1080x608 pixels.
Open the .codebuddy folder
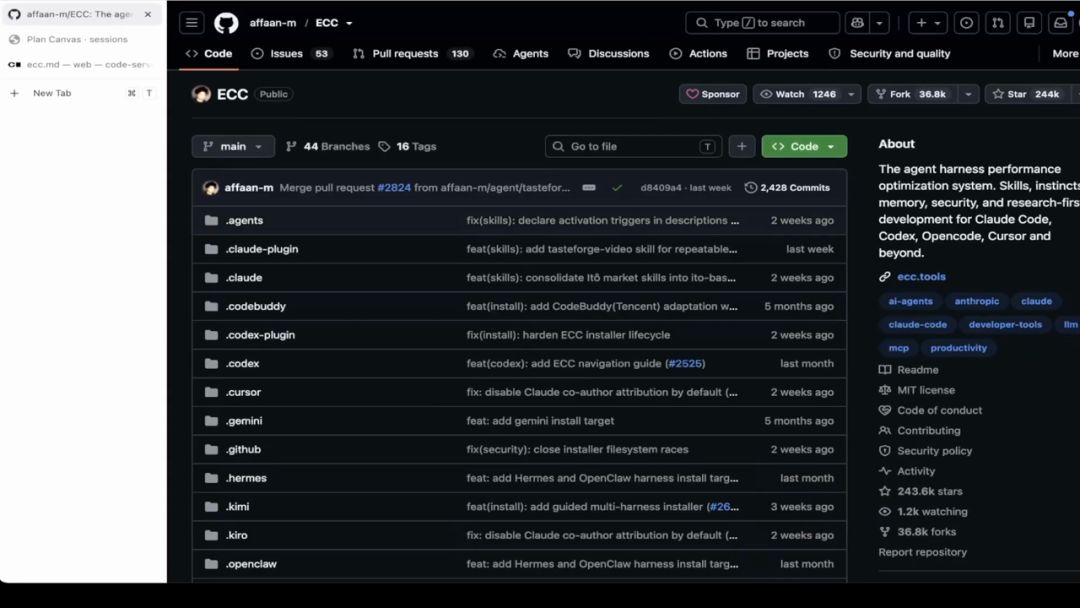tap(256, 306)
